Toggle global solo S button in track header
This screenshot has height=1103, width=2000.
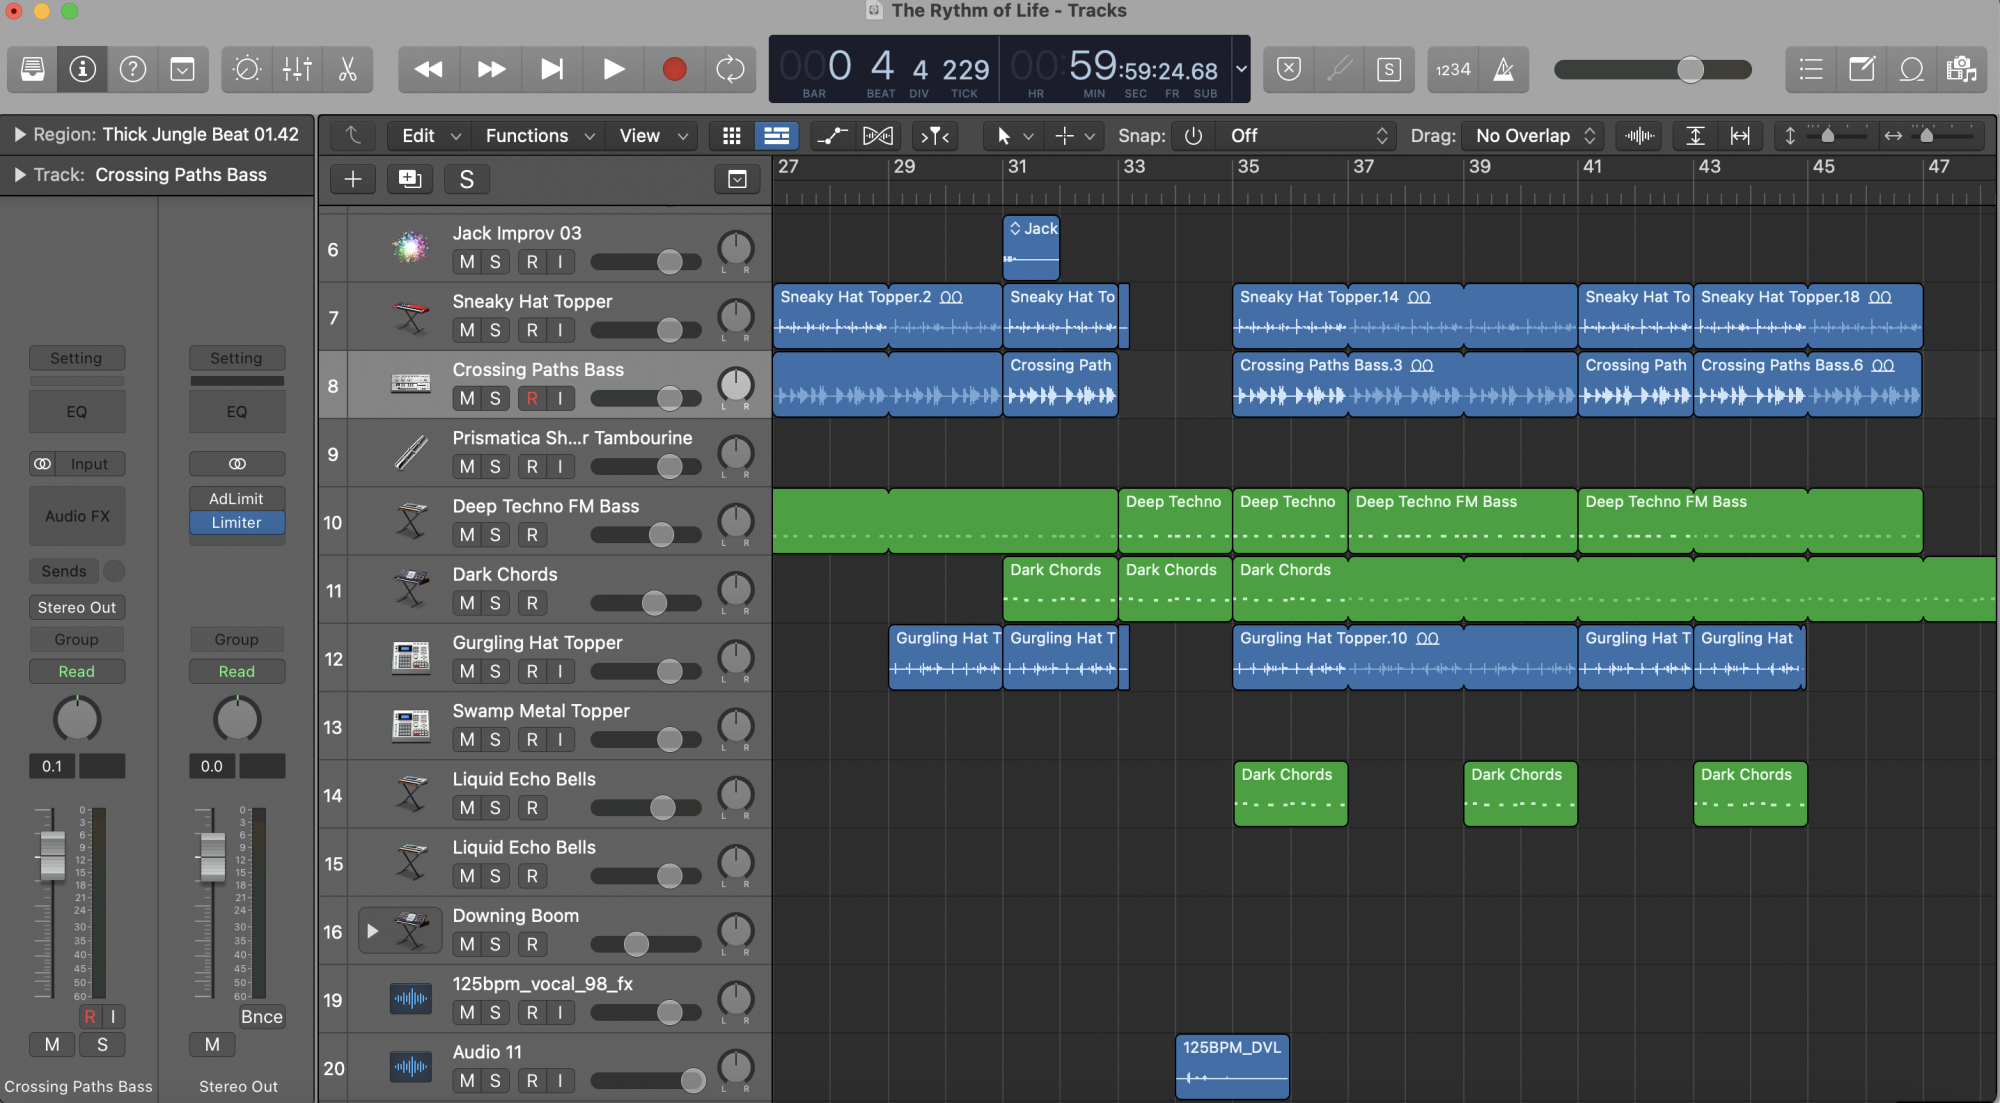coord(466,179)
